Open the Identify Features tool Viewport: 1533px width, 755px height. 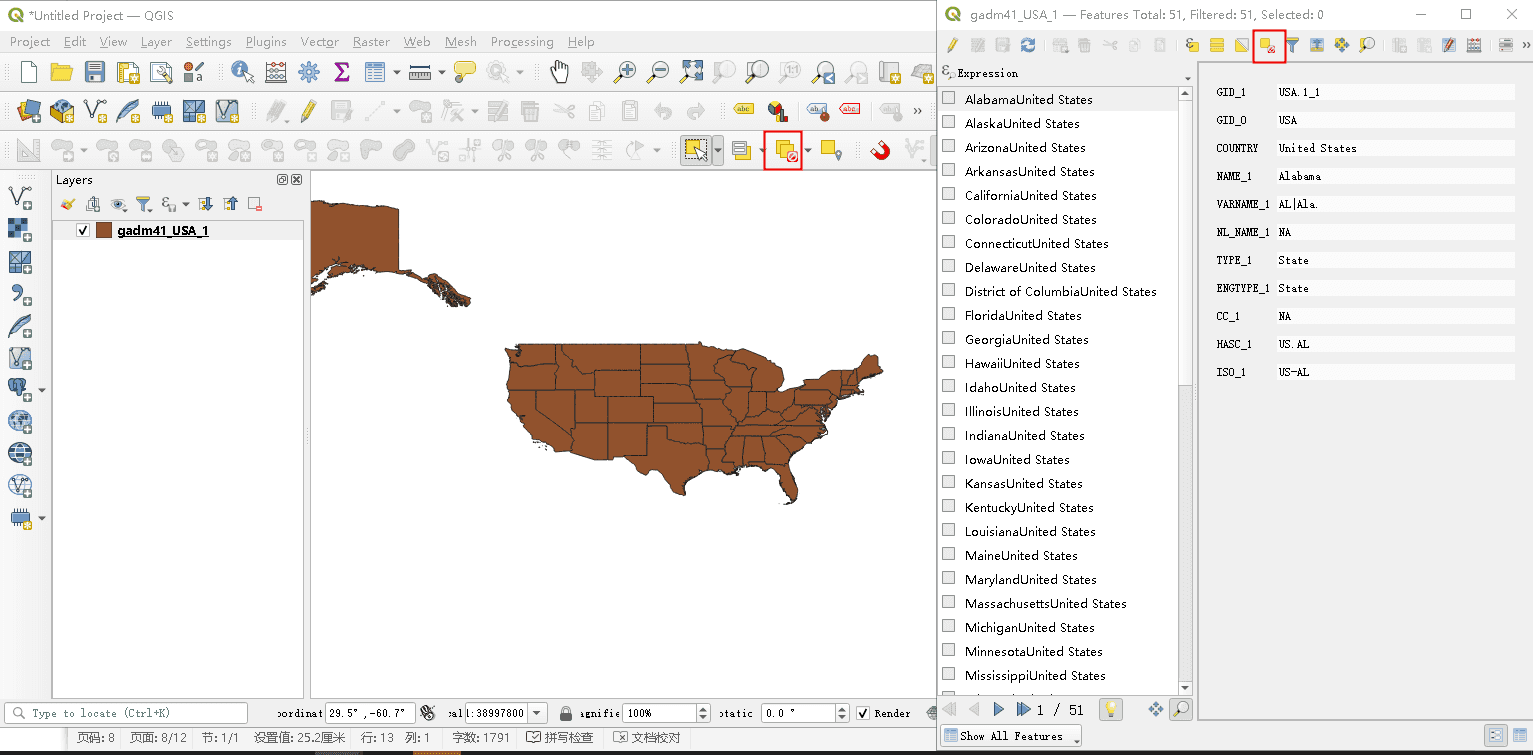click(x=242, y=71)
